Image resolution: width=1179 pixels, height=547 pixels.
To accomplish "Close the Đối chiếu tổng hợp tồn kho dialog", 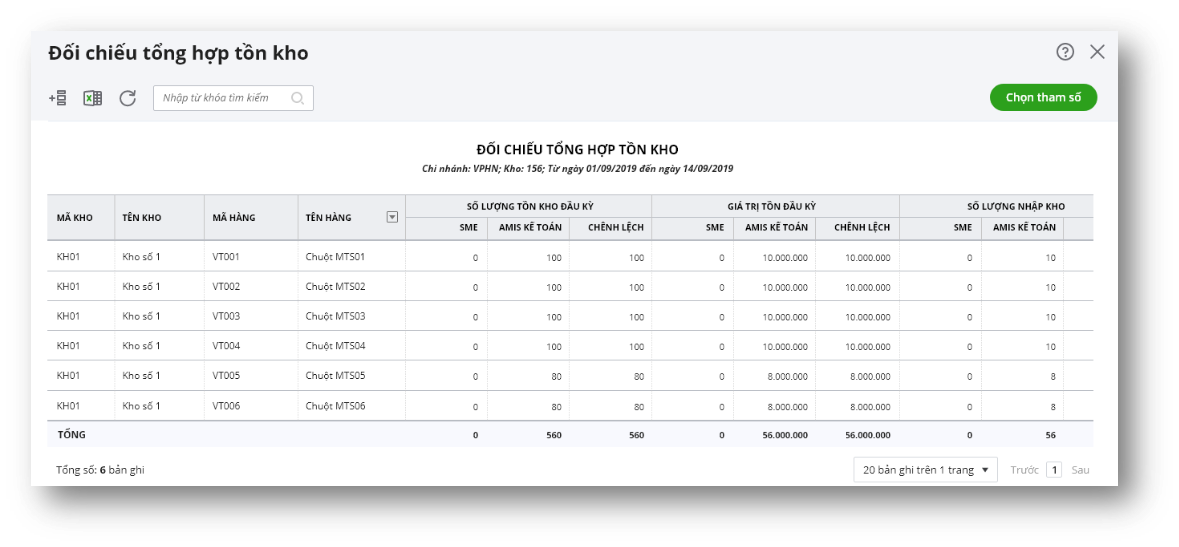I will tap(1098, 52).
